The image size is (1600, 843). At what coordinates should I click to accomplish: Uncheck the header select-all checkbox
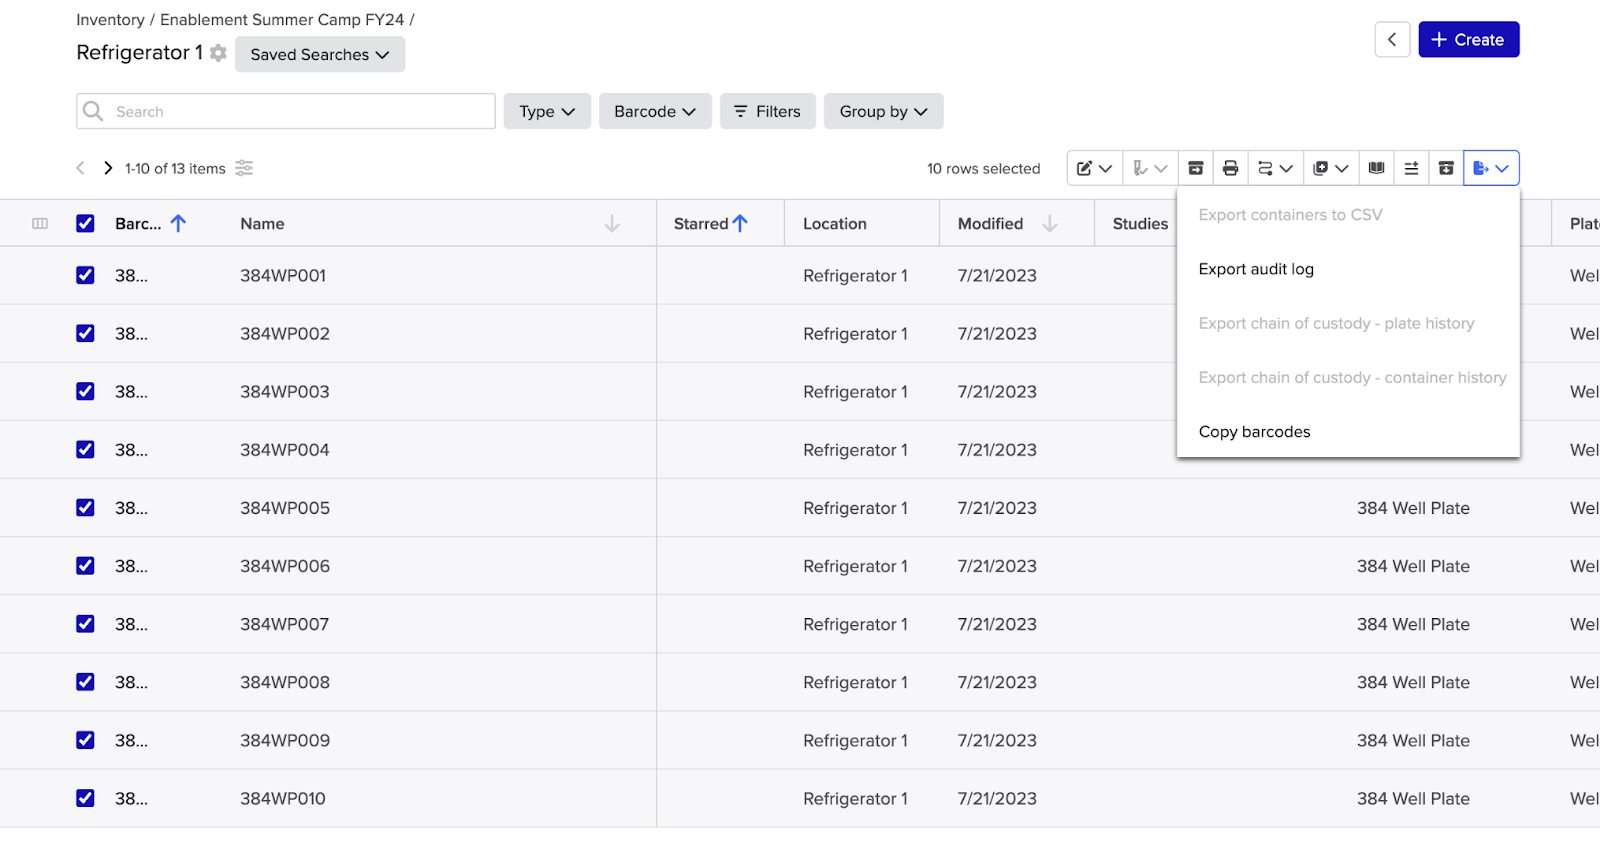pyautogui.click(x=85, y=224)
